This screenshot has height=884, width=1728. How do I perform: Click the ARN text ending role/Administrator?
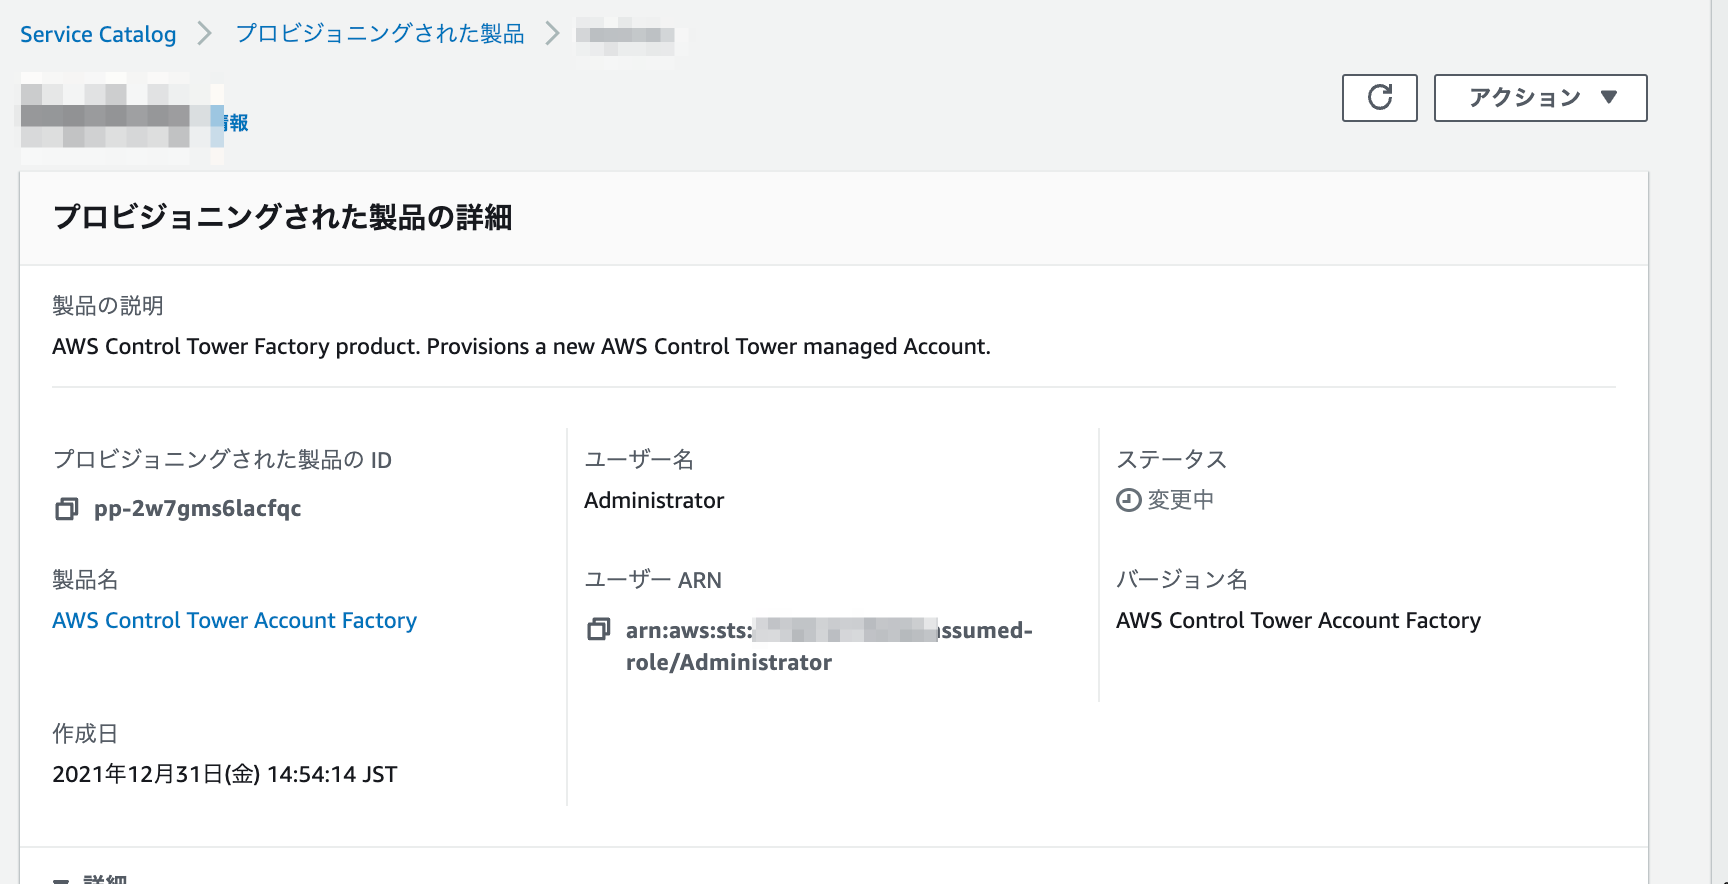click(x=829, y=646)
